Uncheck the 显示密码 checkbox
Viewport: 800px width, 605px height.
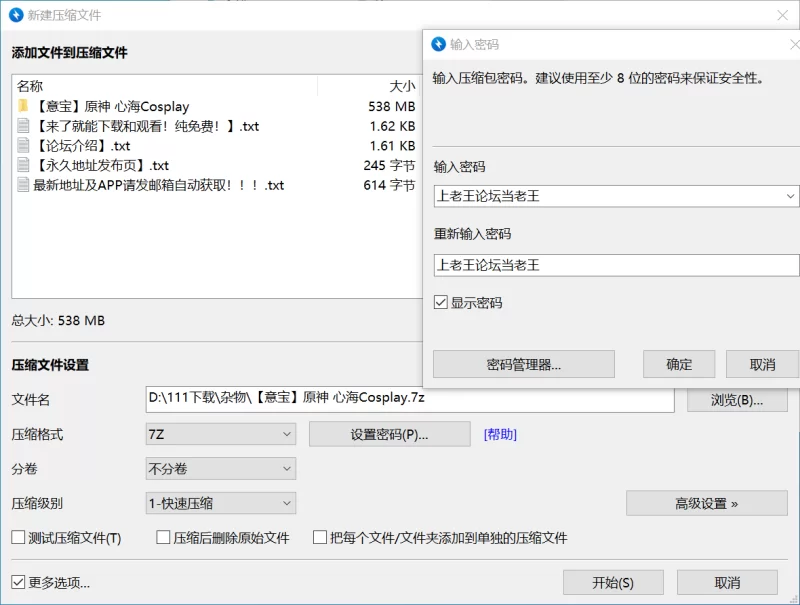point(441,303)
